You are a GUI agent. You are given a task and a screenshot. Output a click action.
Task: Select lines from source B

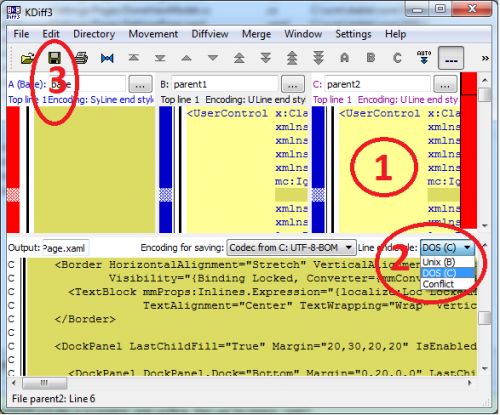[x=371, y=58]
